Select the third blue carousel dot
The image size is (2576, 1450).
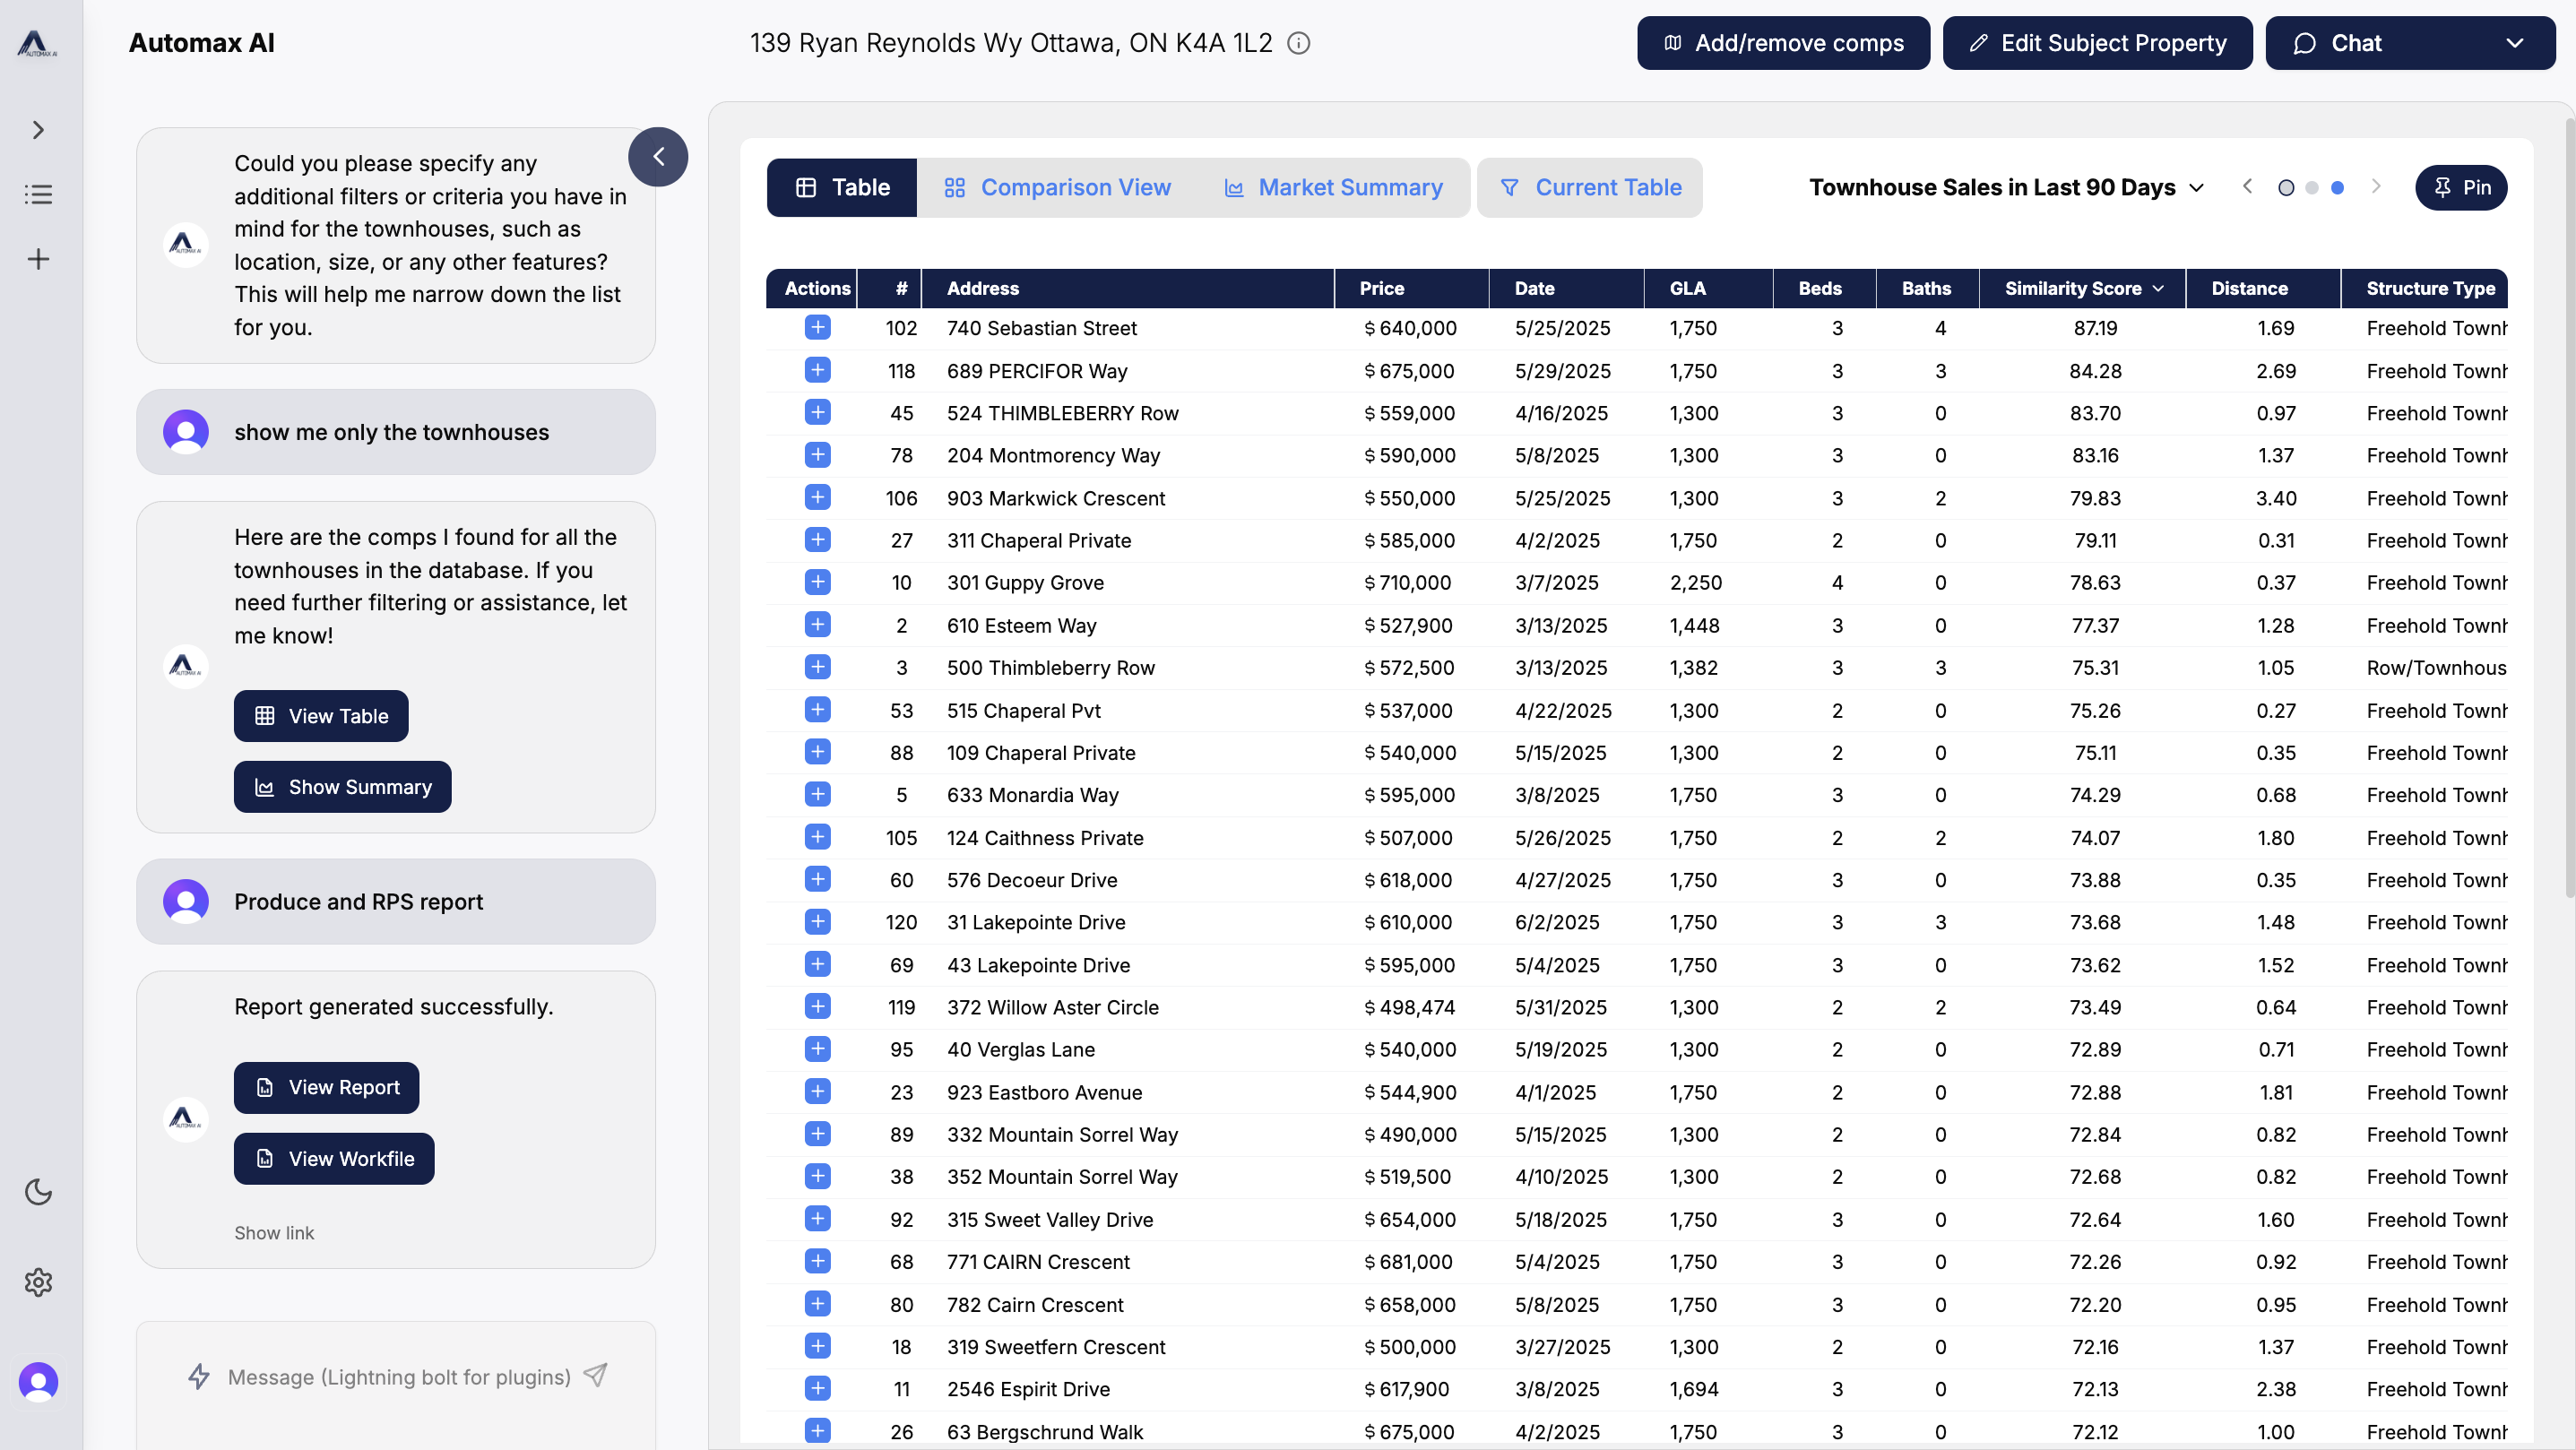pyautogui.click(x=2337, y=188)
